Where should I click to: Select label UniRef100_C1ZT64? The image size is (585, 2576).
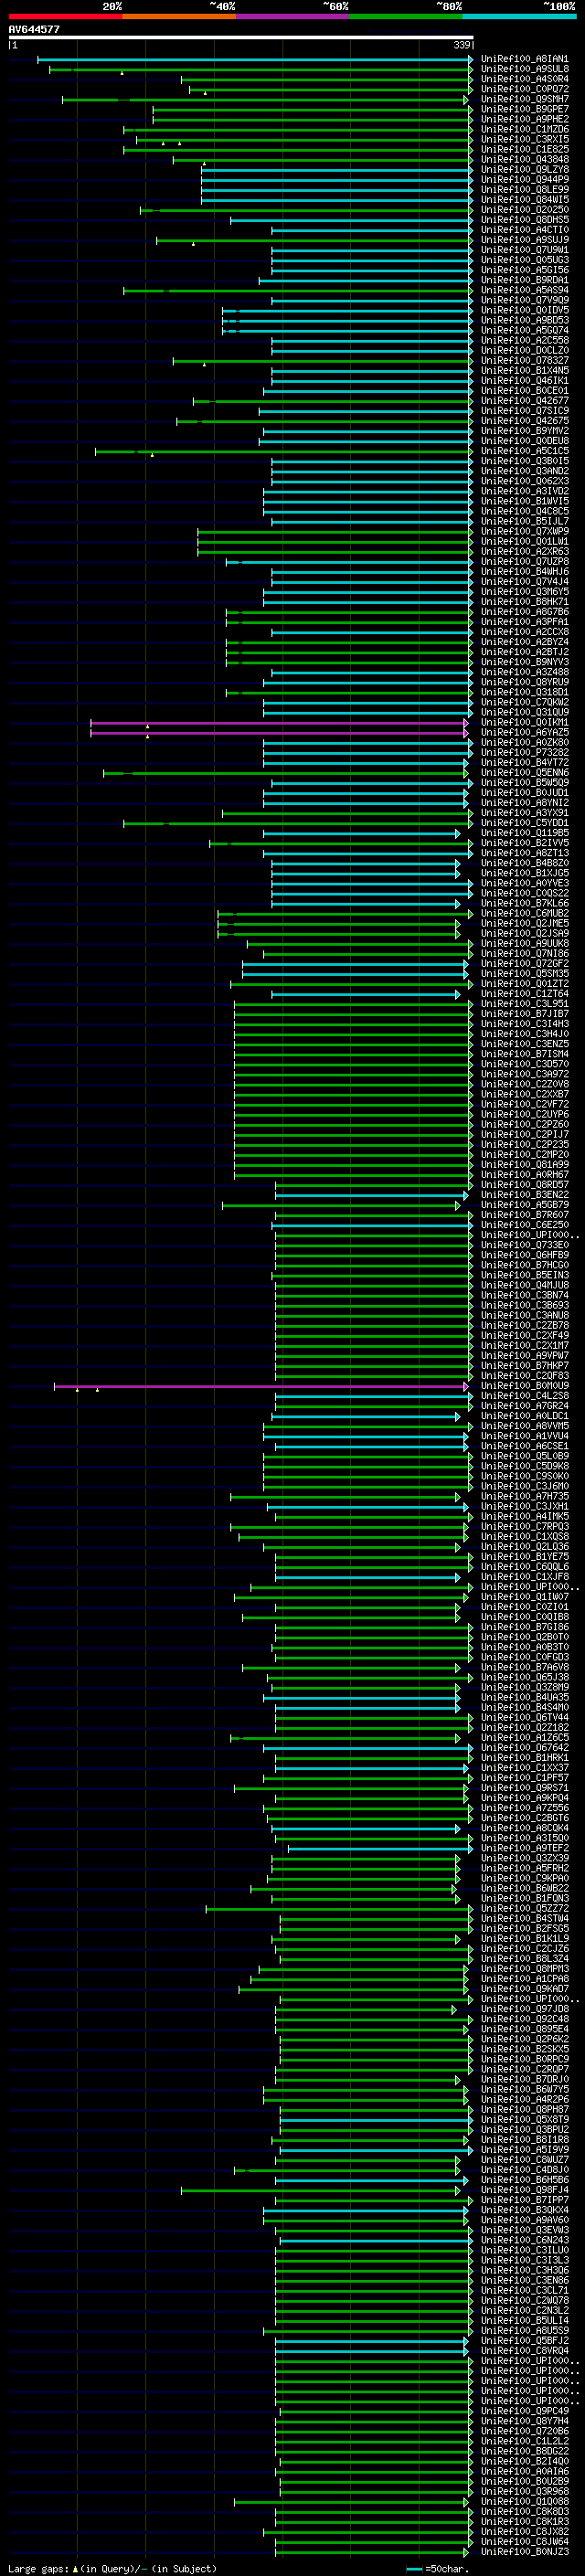tap(525, 994)
